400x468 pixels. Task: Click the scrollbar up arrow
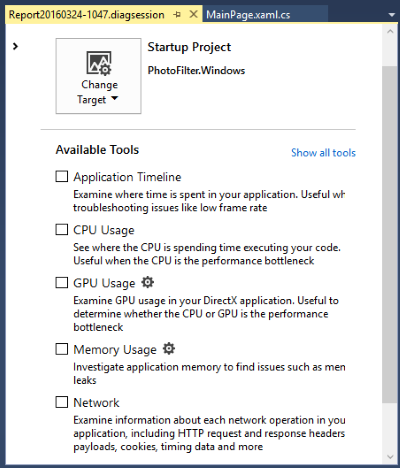390,32
